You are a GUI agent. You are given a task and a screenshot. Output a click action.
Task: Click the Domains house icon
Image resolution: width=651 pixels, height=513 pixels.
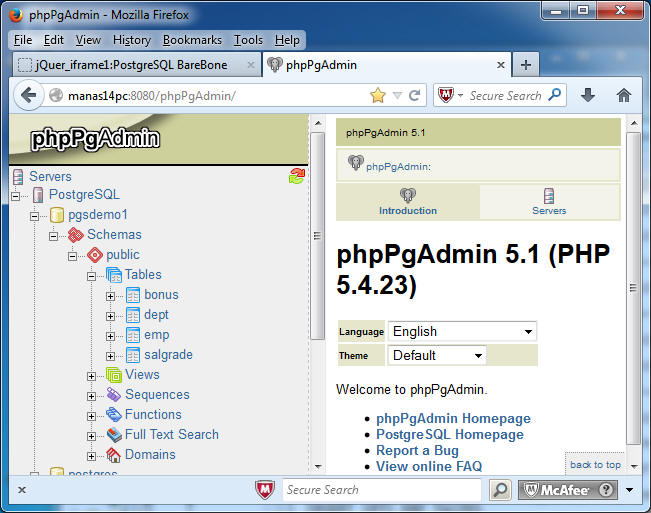(x=114, y=455)
